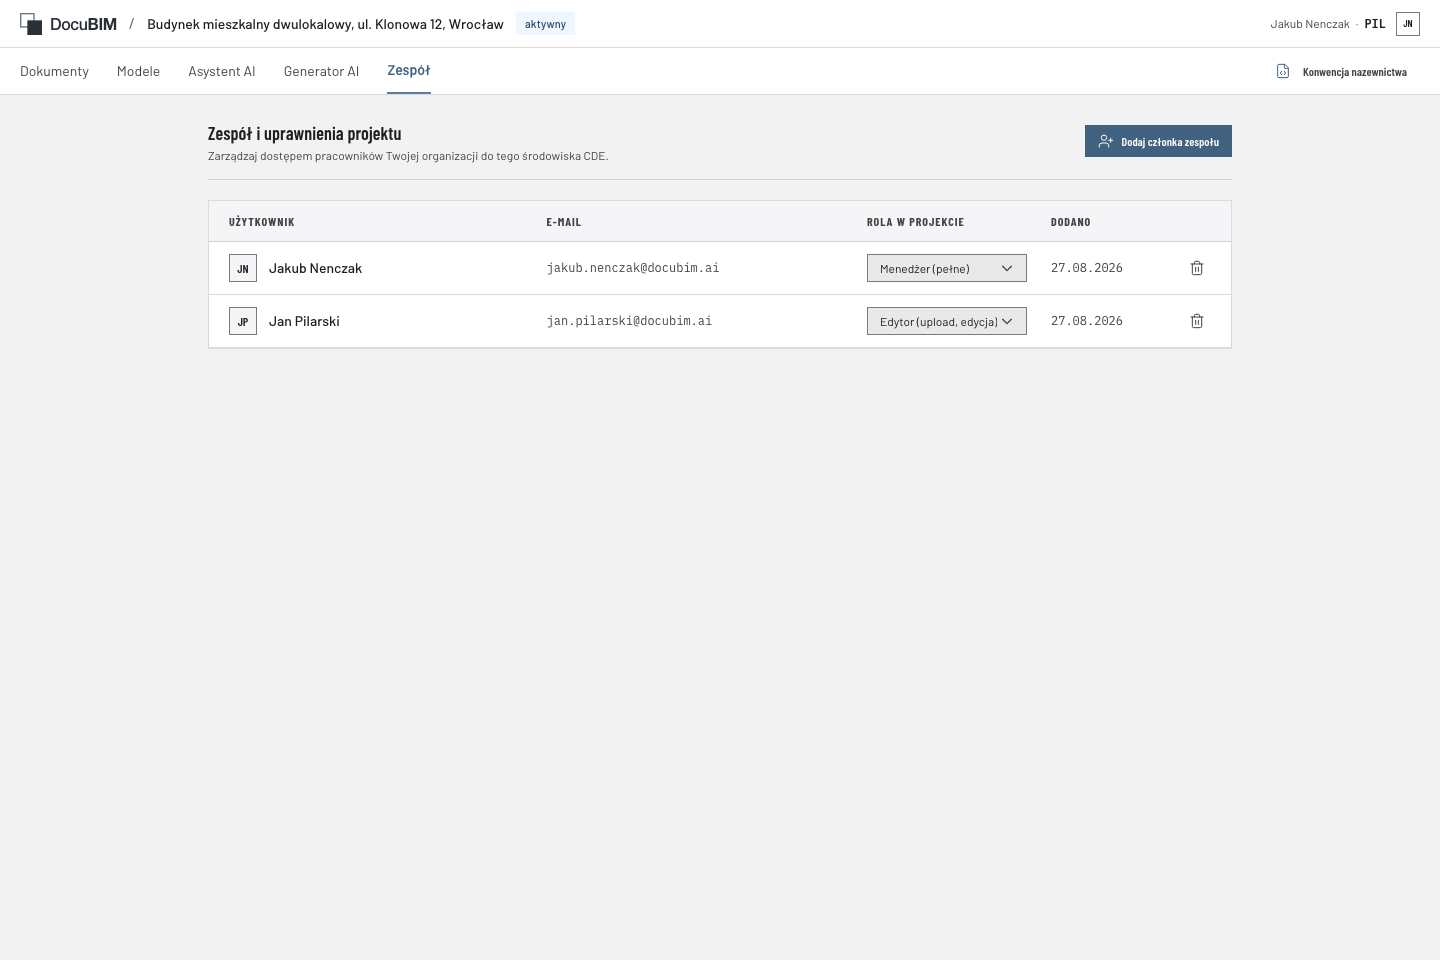Click the E-mail column header
This screenshot has width=1440, height=960.
[x=564, y=222]
